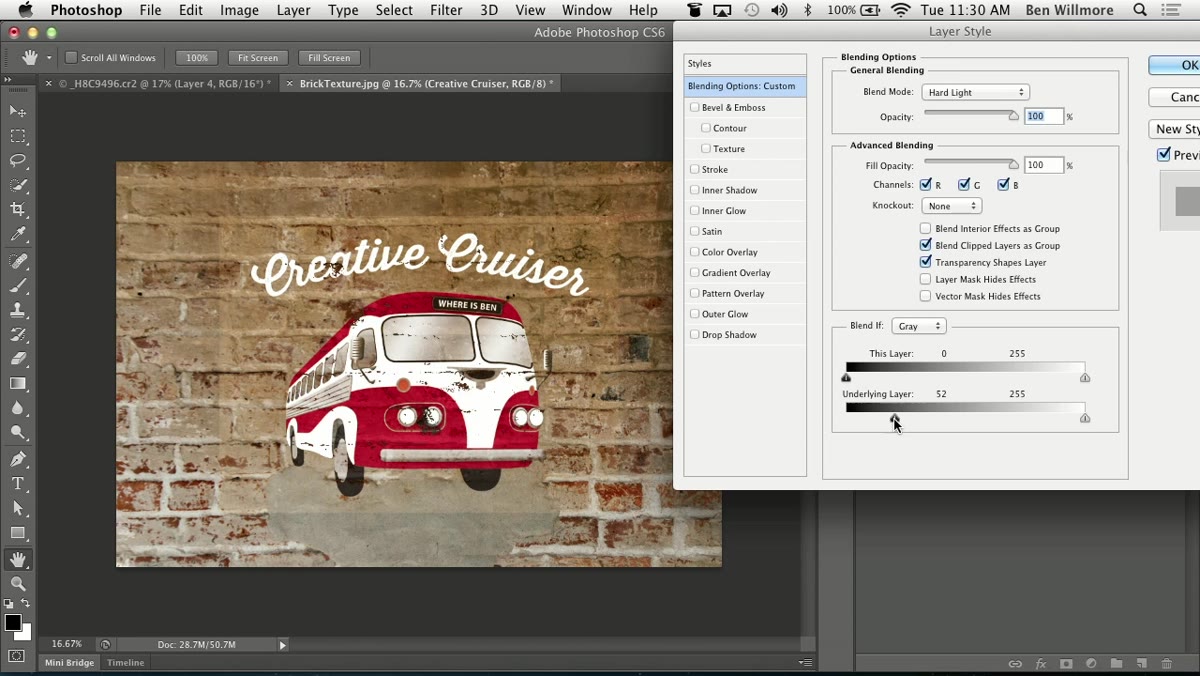This screenshot has height=676, width=1200.
Task: Open the status bar info arrow
Action: point(283,646)
